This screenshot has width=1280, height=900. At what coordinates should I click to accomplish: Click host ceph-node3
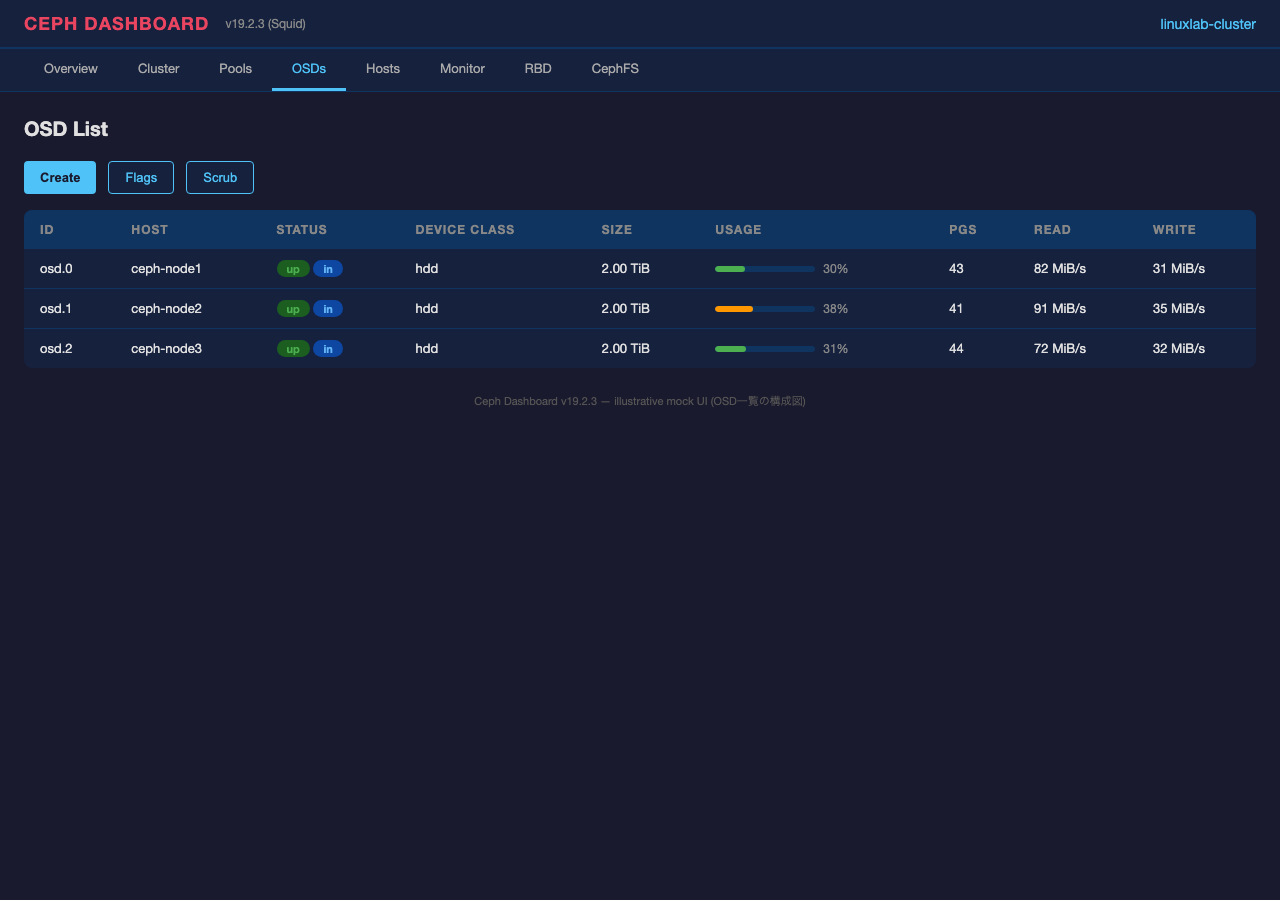pyautogui.click(x=166, y=349)
